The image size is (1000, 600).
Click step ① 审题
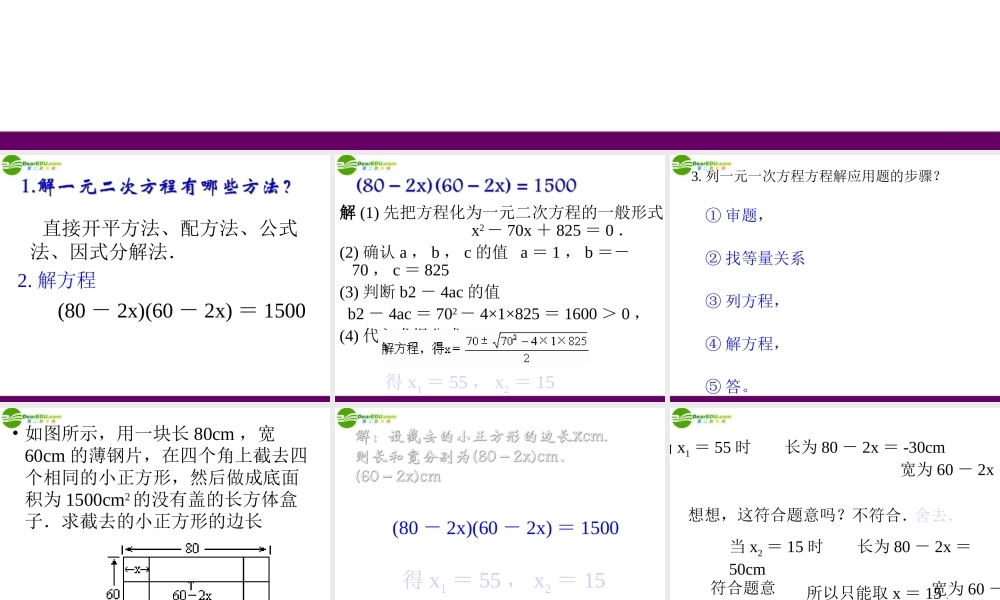click(734, 216)
